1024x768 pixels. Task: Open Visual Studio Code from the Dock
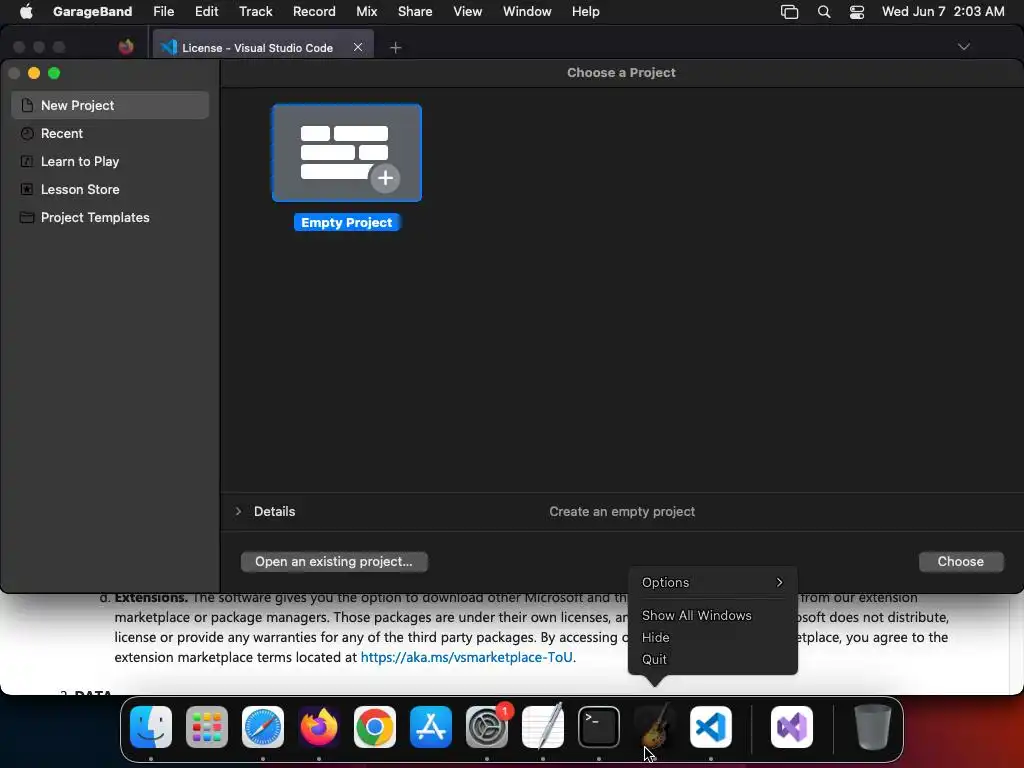tap(711, 727)
